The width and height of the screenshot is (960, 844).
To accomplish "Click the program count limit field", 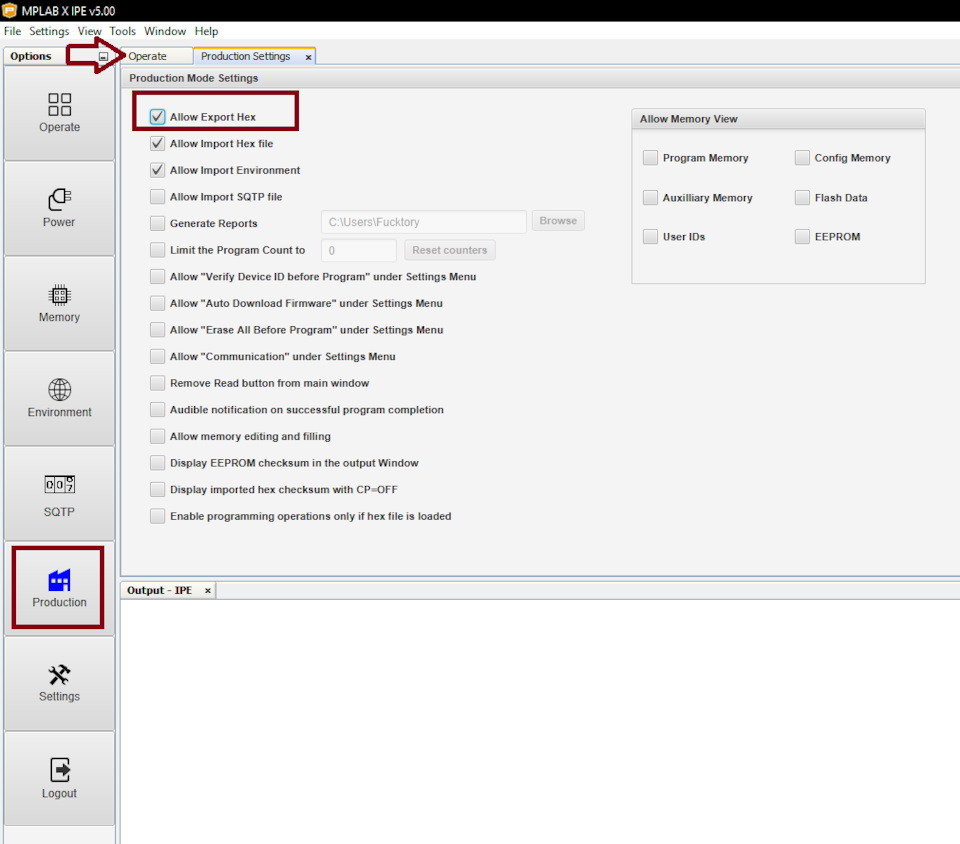I will click(x=359, y=250).
